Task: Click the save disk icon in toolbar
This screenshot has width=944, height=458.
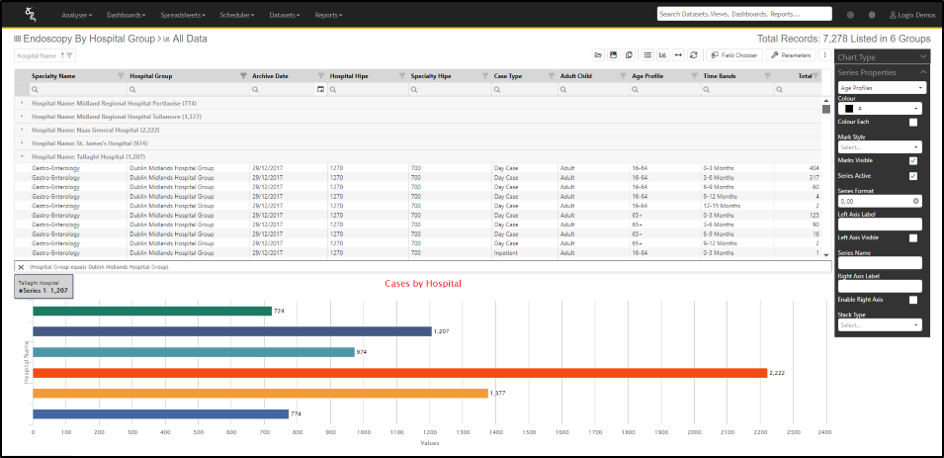Action: 613,55
